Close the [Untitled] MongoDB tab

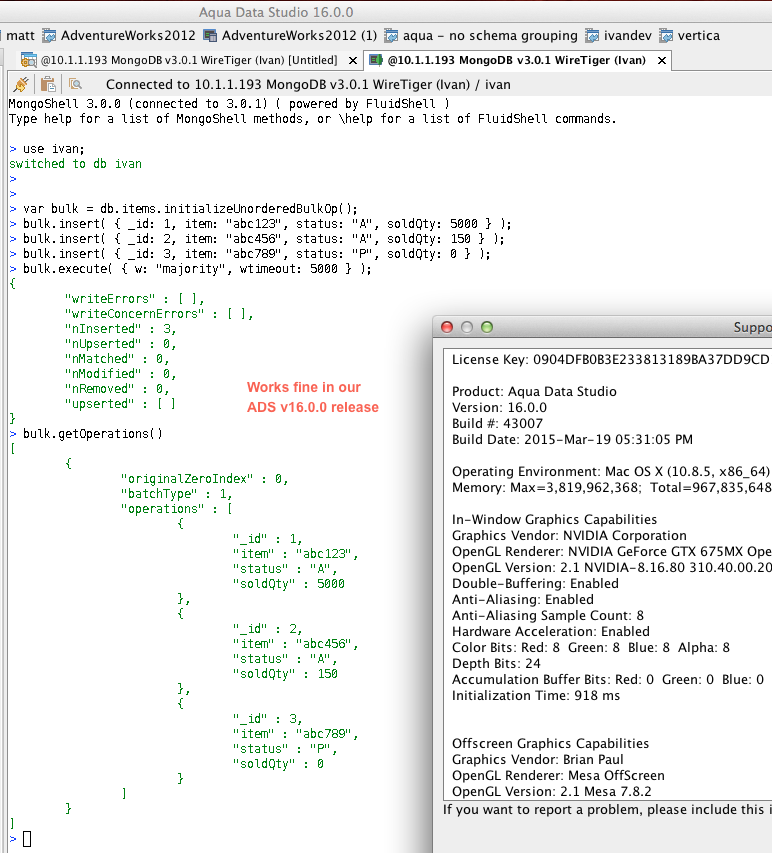tap(353, 60)
